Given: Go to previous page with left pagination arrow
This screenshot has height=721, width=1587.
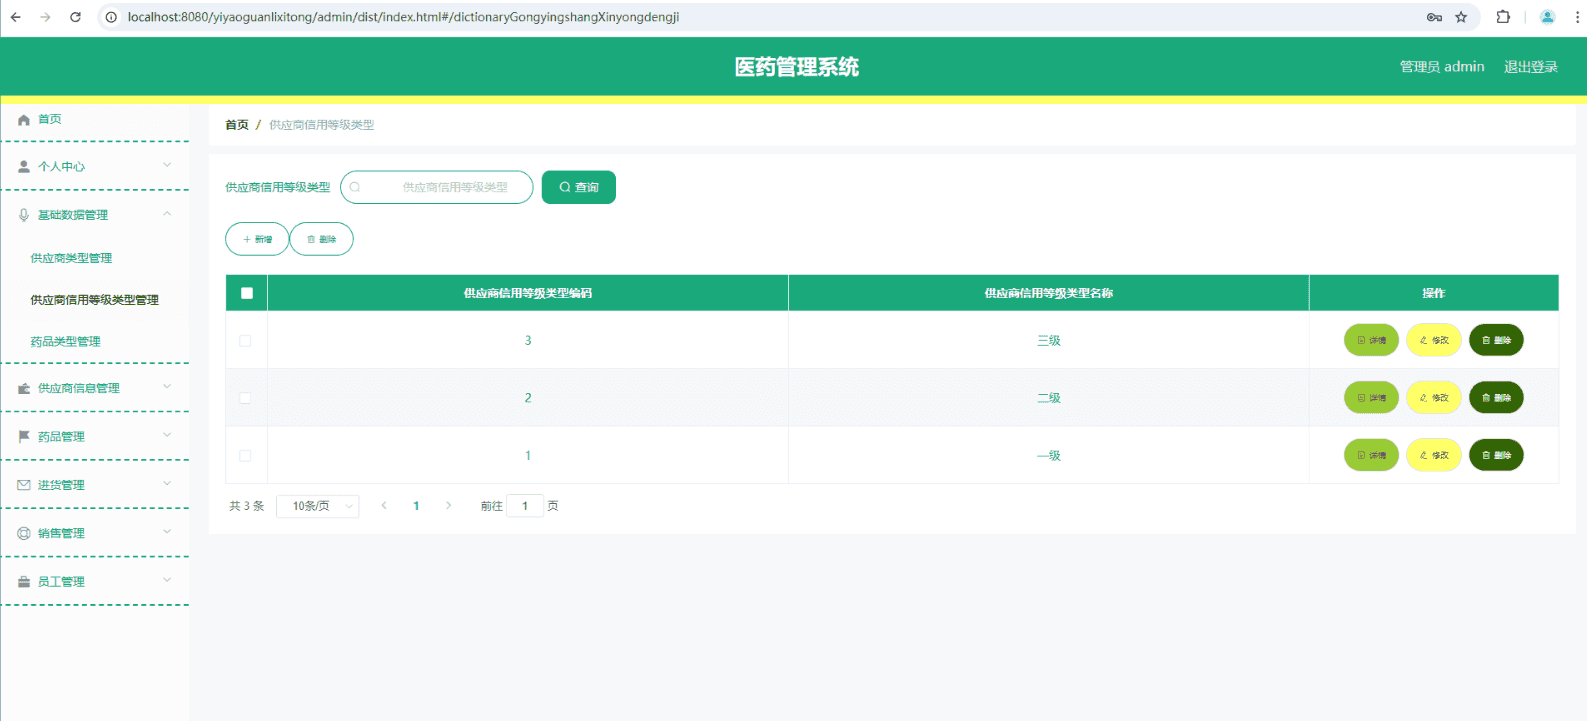Looking at the screenshot, I should pyautogui.click(x=384, y=506).
